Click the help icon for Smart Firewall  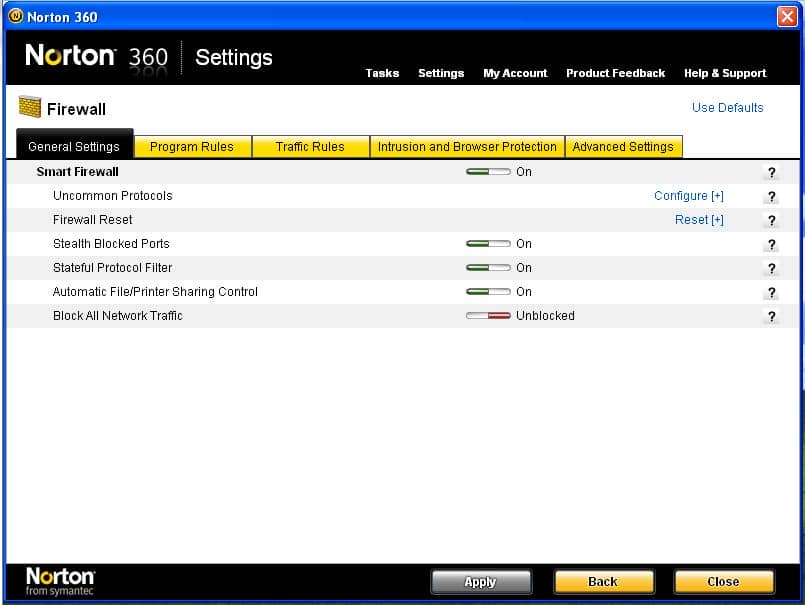click(771, 173)
